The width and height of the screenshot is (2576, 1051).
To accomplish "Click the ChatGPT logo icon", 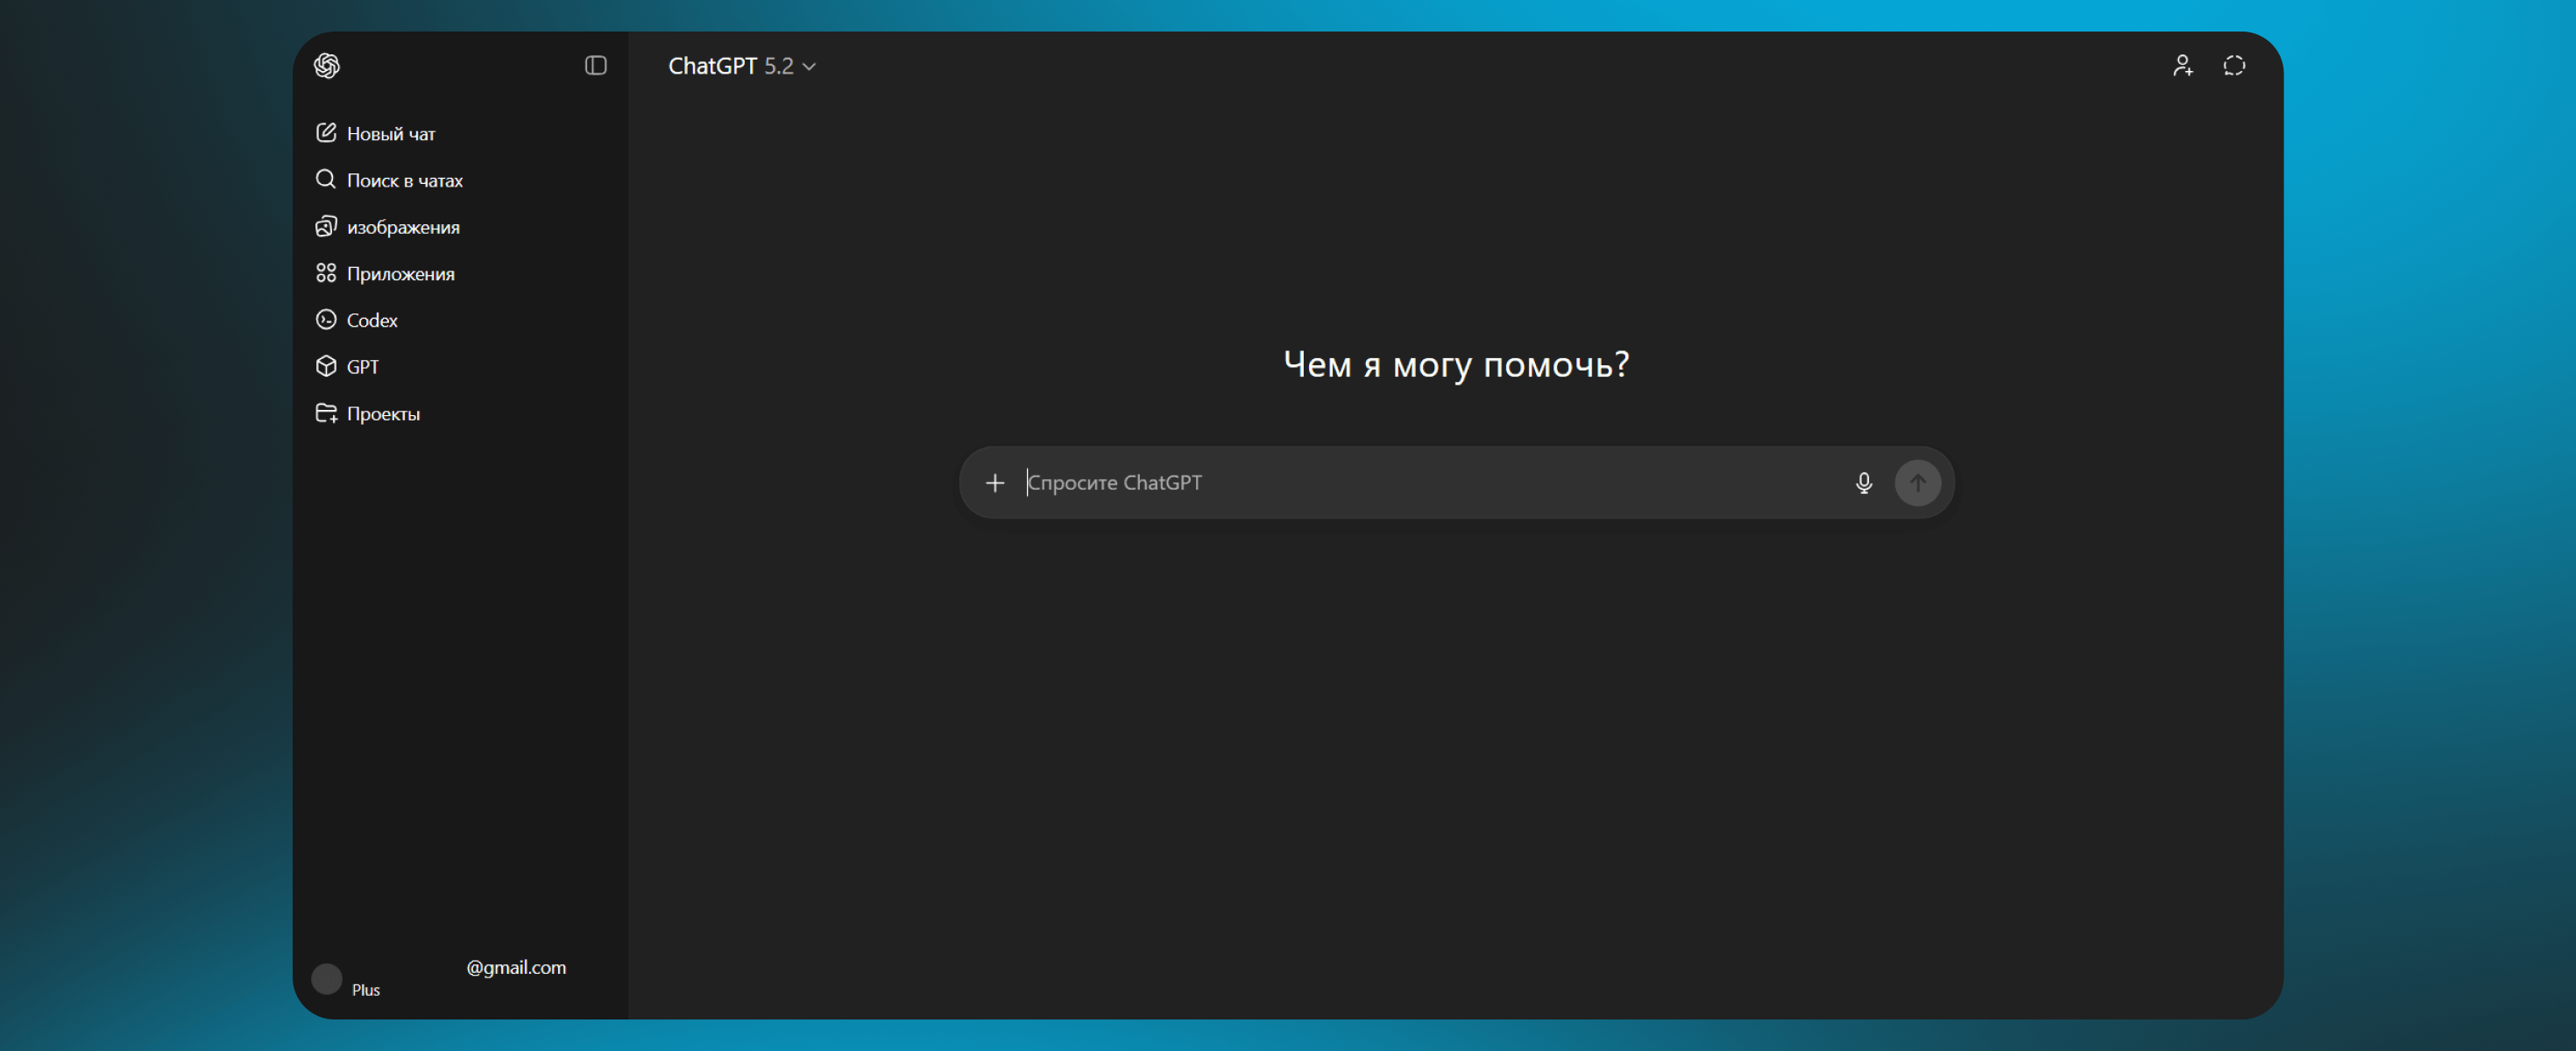I will pyautogui.click(x=327, y=66).
